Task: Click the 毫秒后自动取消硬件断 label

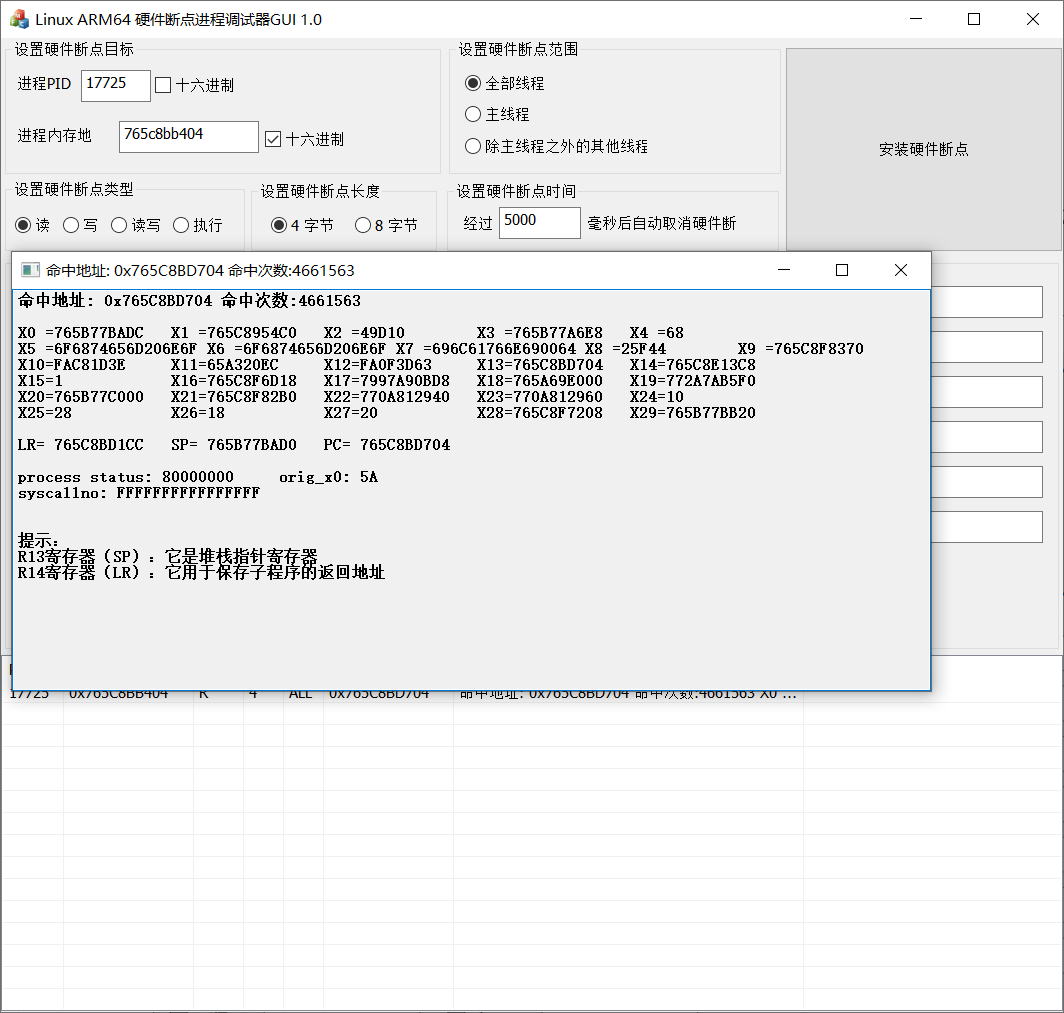Action: [x=662, y=223]
